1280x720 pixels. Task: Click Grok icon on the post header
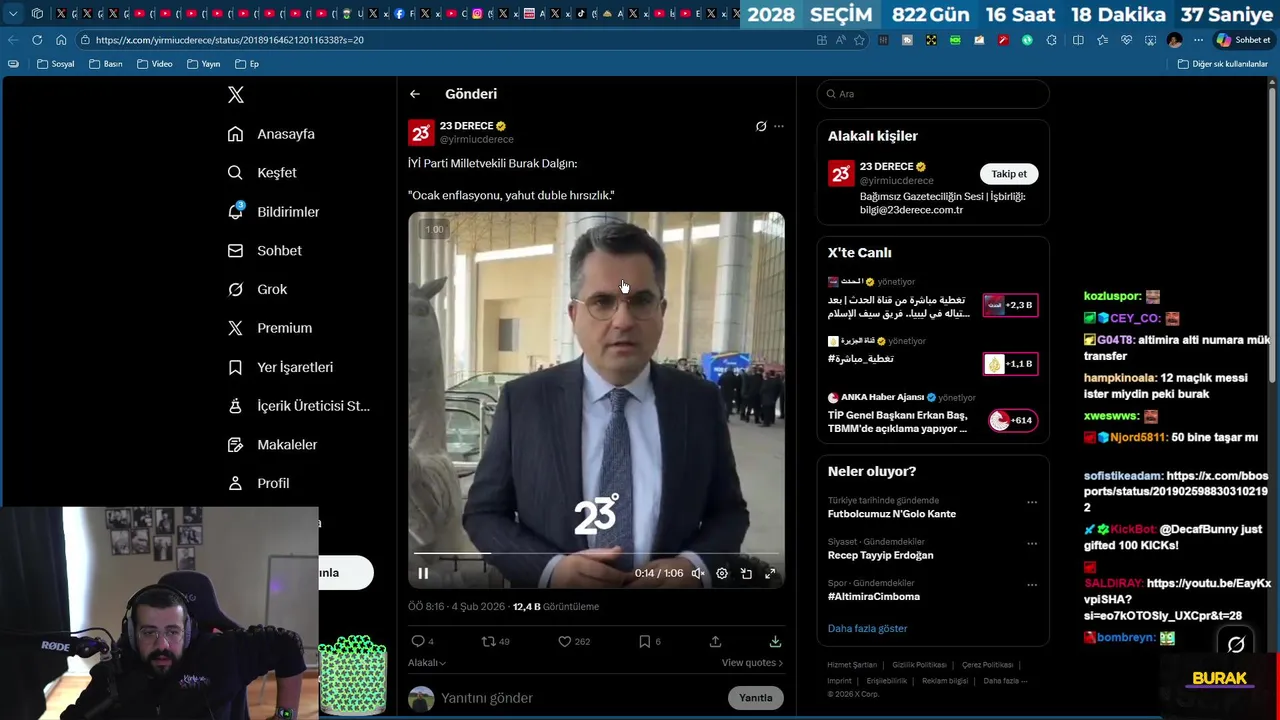[x=761, y=126]
